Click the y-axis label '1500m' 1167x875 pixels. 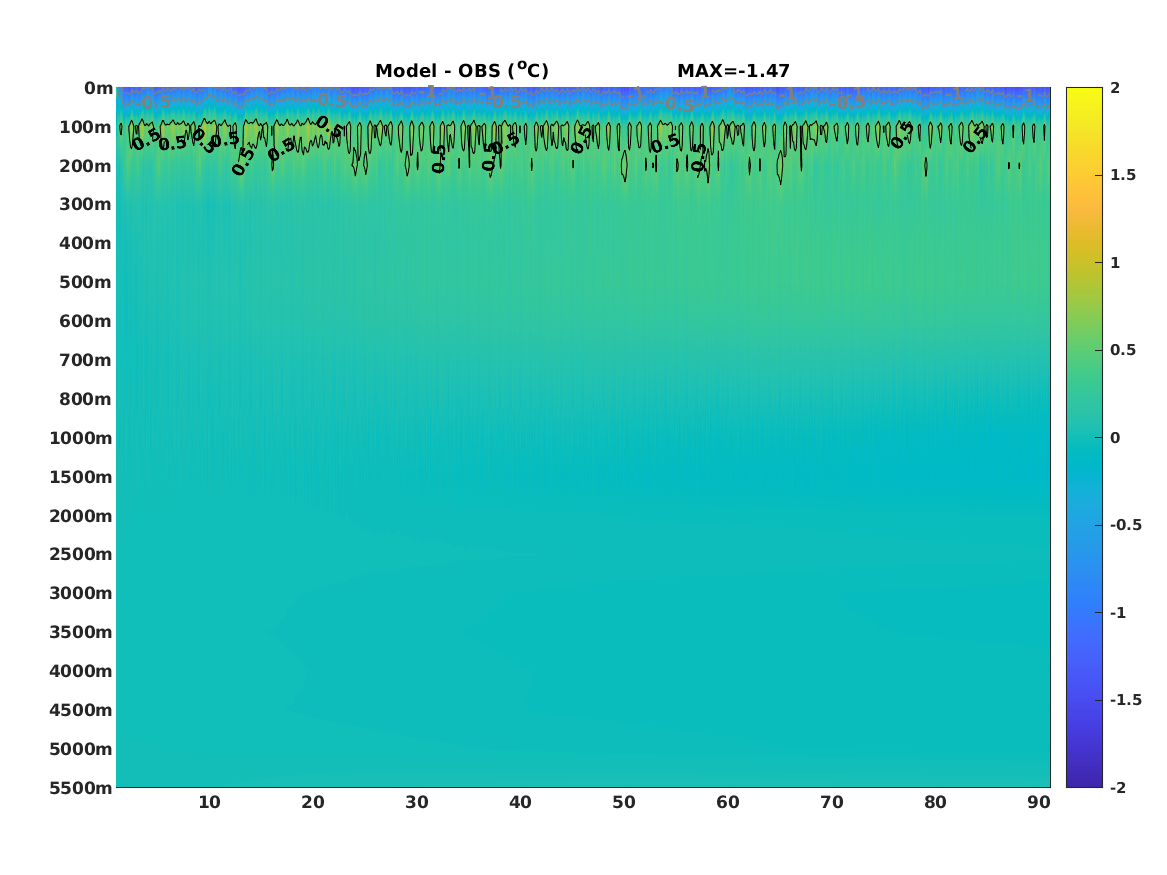point(81,477)
